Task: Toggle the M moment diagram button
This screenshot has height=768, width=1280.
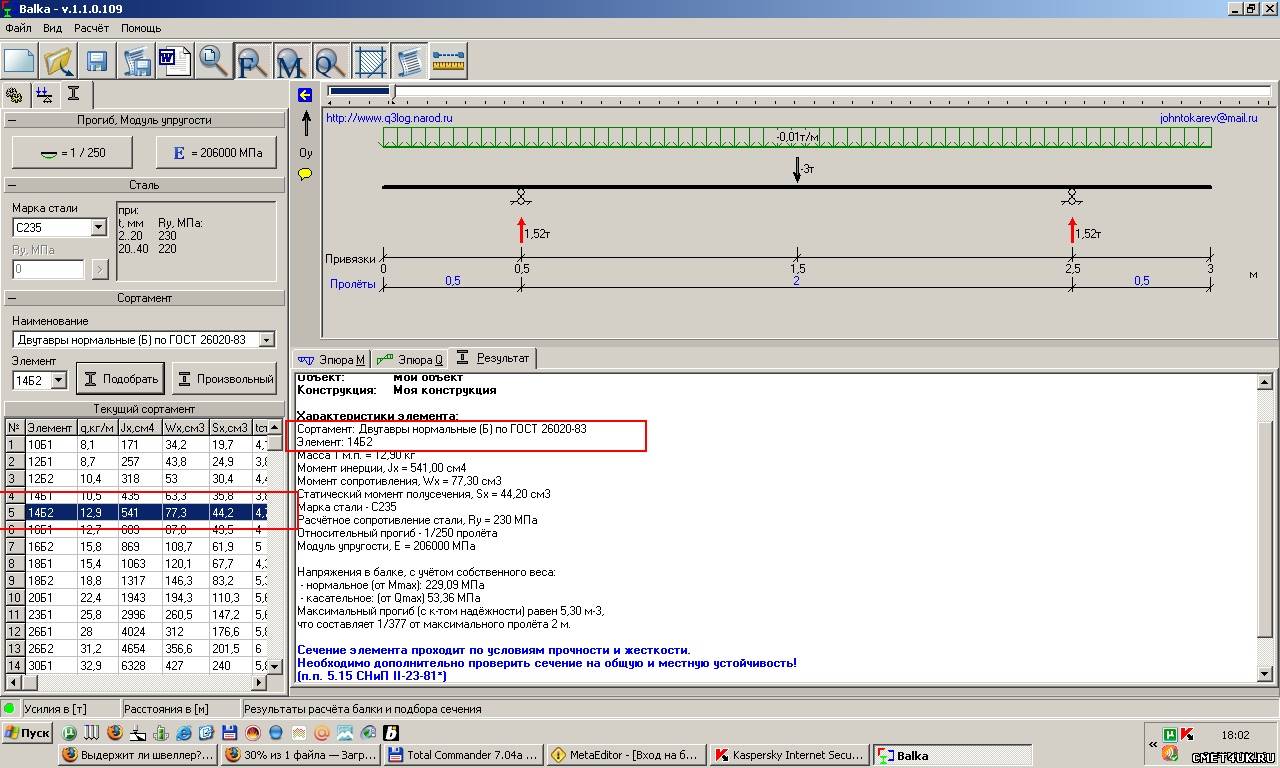Action: coord(290,61)
